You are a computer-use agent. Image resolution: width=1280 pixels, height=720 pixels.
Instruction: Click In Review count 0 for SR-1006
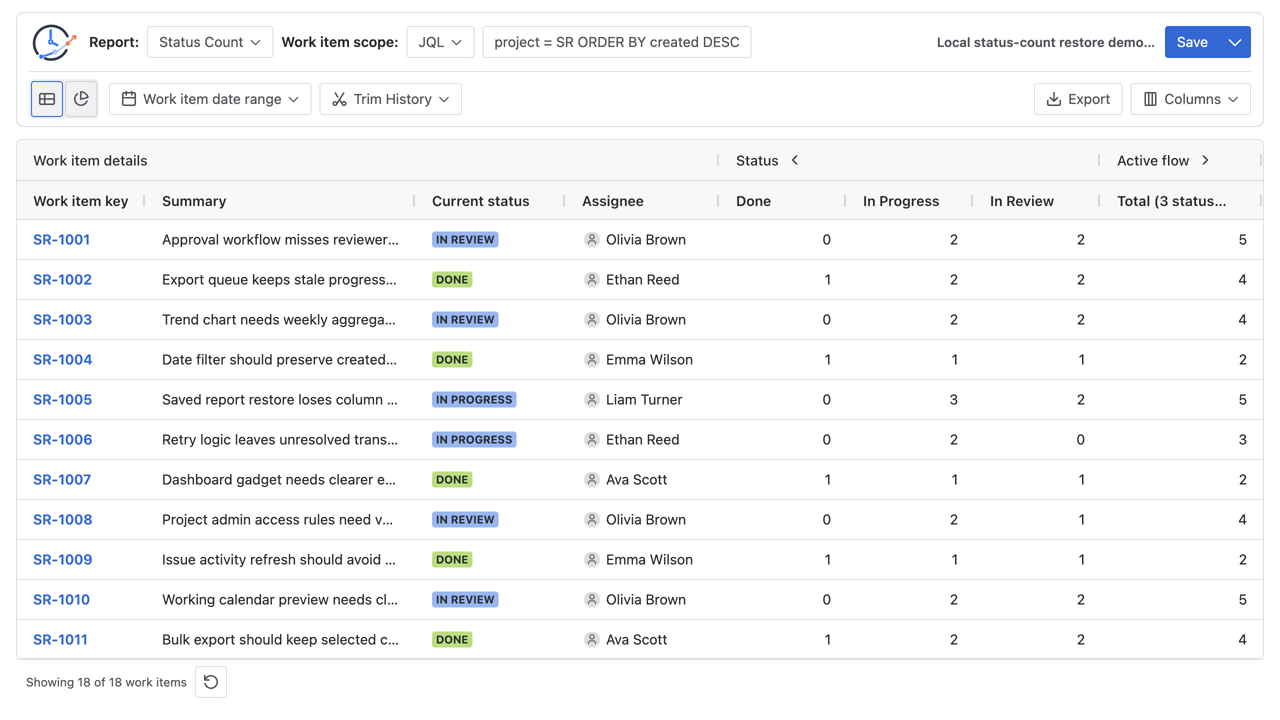click(1080, 439)
